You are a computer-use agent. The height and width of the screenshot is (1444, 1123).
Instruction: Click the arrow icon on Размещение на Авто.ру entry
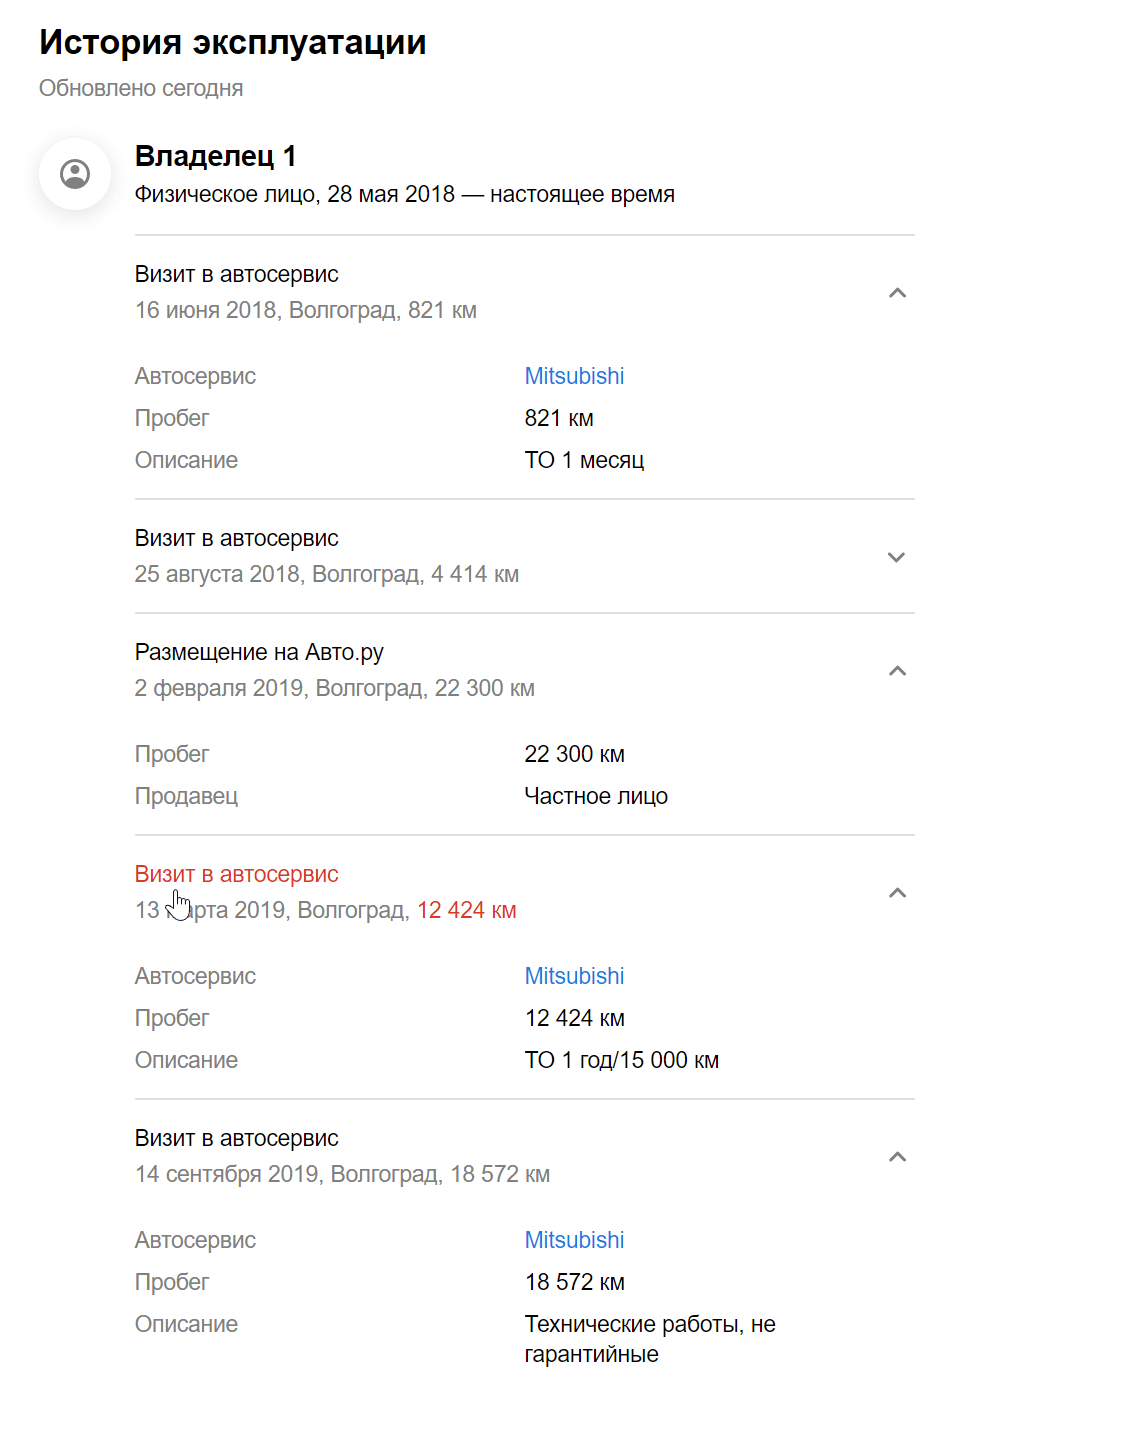coord(898,670)
